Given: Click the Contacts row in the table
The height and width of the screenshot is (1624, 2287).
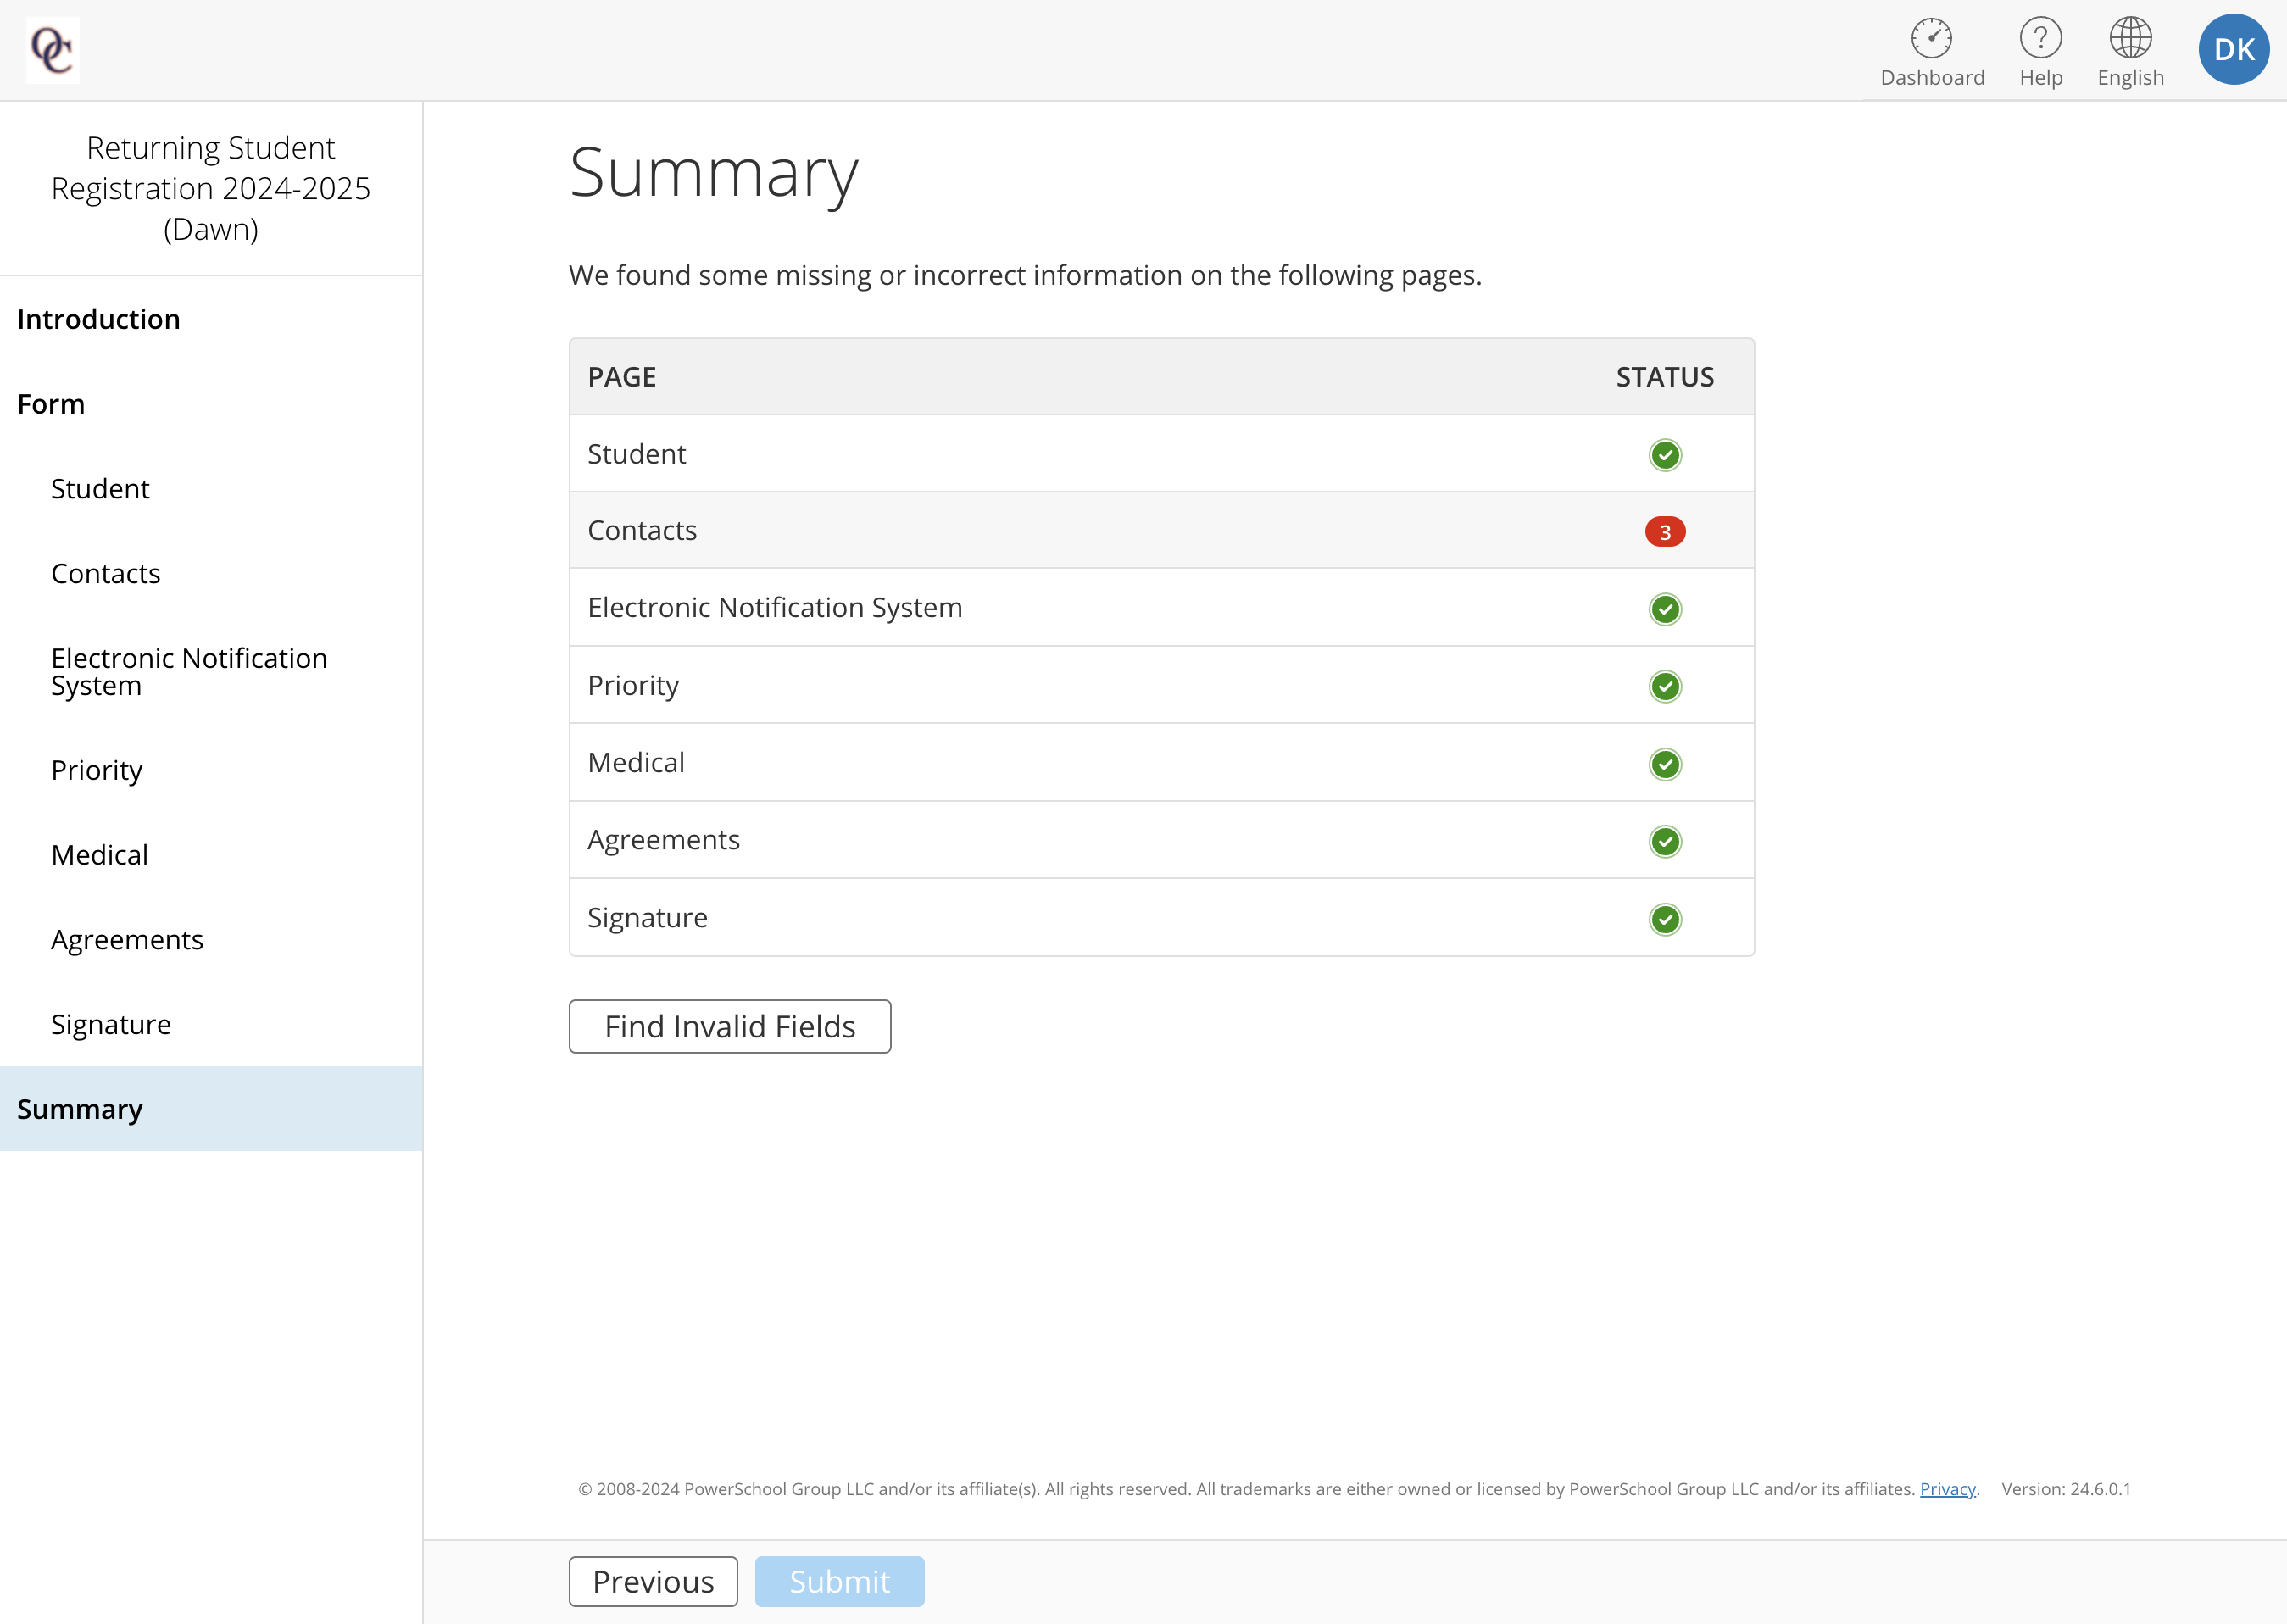Looking at the screenshot, I should pos(1161,531).
